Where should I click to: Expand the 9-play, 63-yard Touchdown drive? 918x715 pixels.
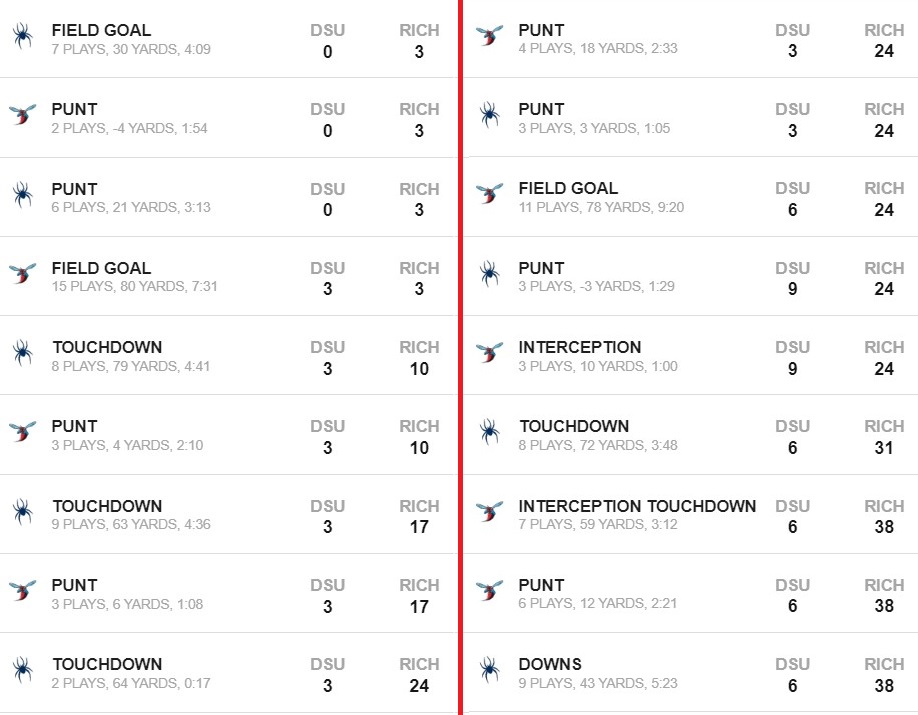pos(107,506)
